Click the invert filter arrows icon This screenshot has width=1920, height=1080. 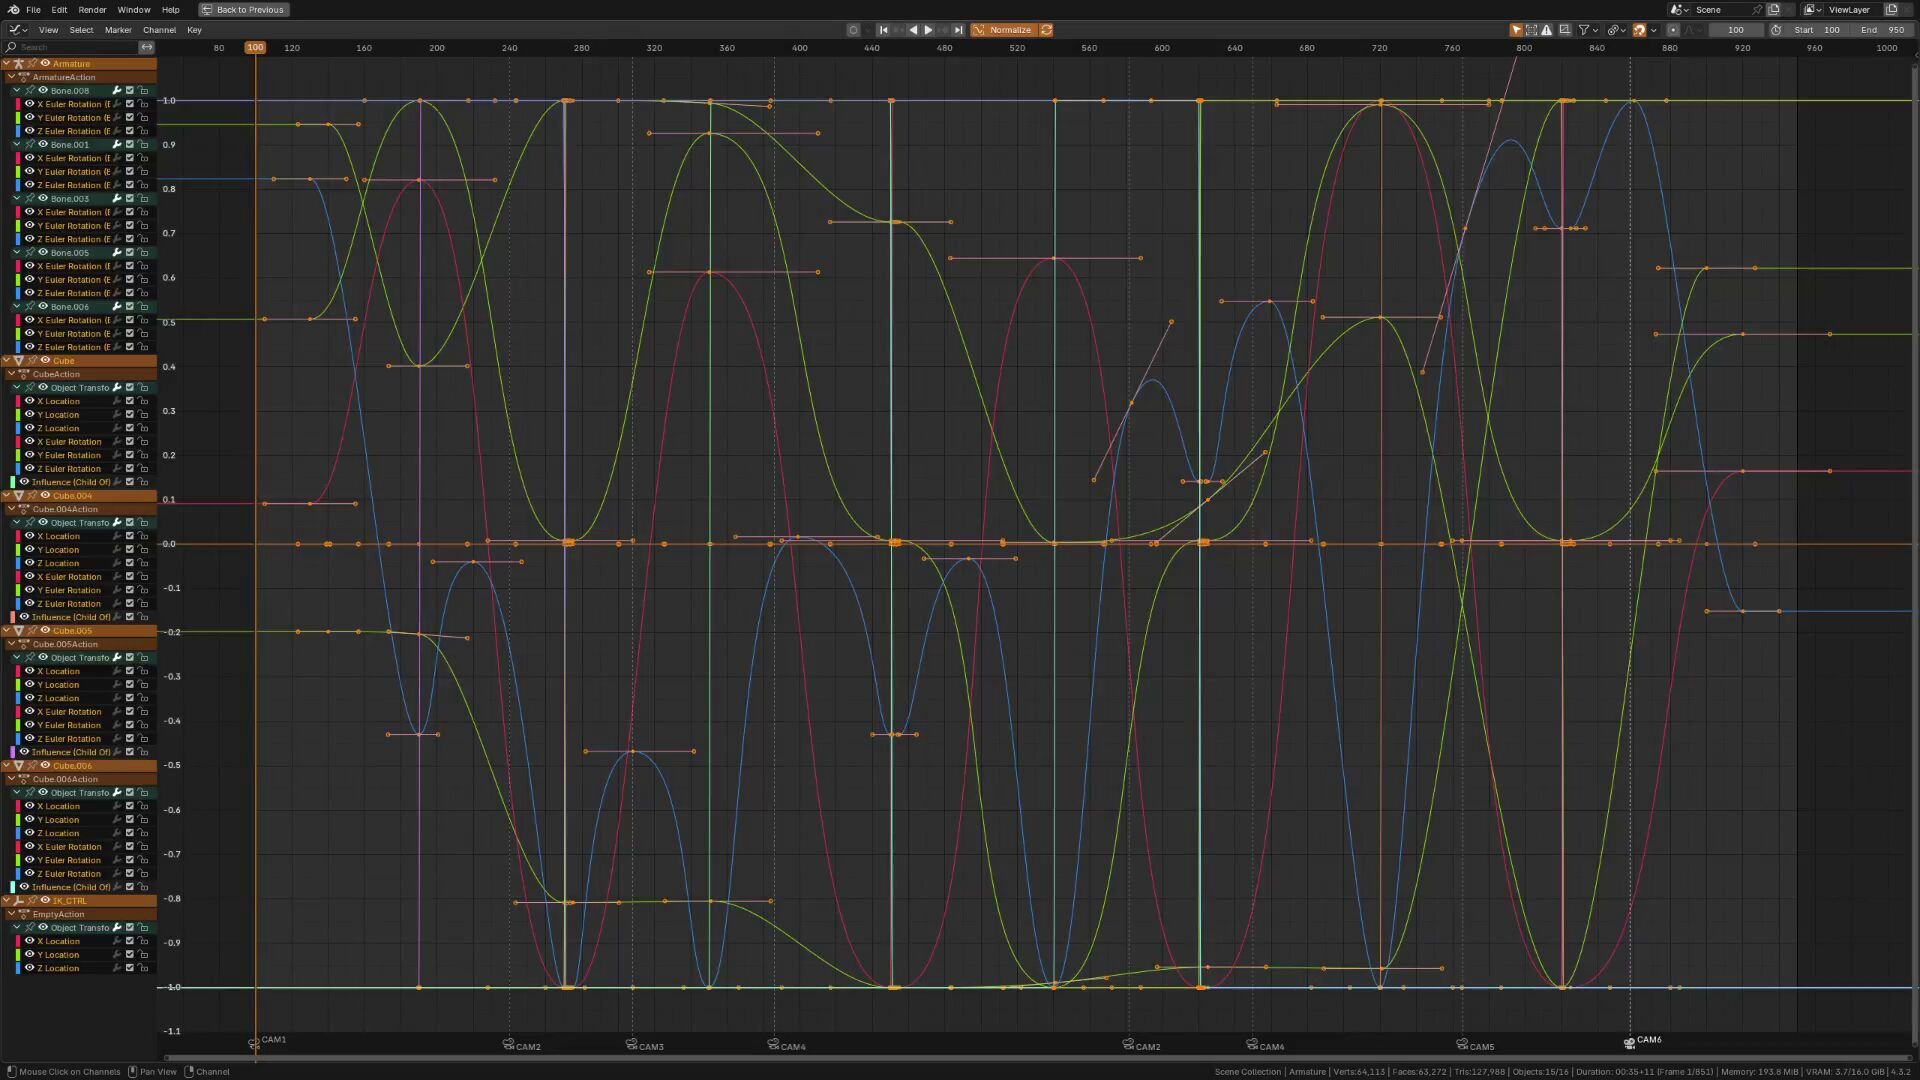tap(147, 47)
